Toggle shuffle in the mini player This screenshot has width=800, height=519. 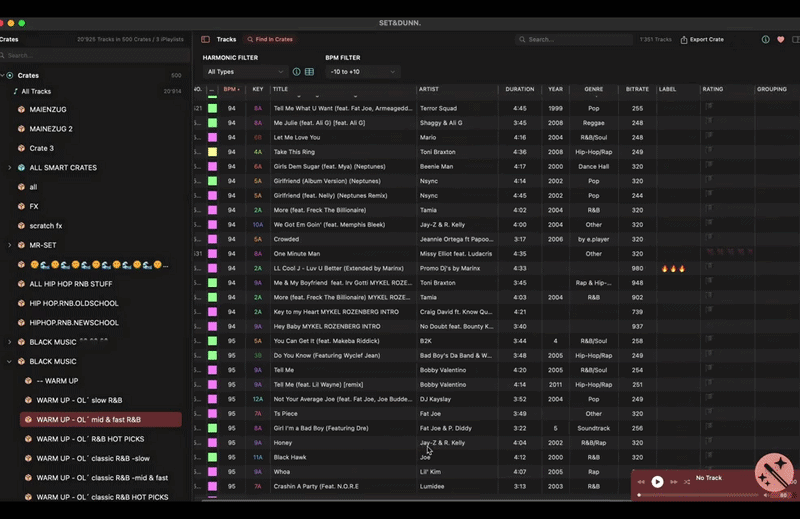[687, 482]
